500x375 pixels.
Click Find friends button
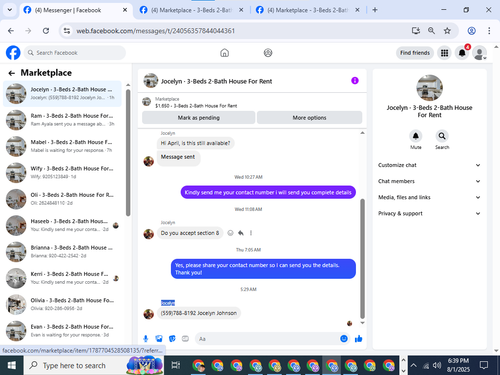(x=415, y=53)
